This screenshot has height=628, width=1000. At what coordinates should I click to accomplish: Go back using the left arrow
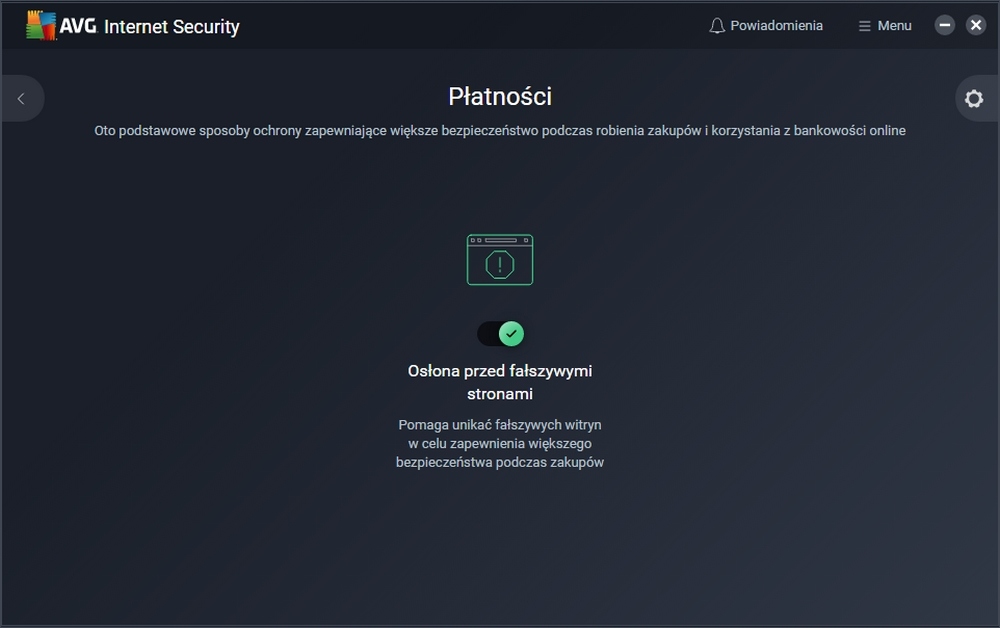21,99
